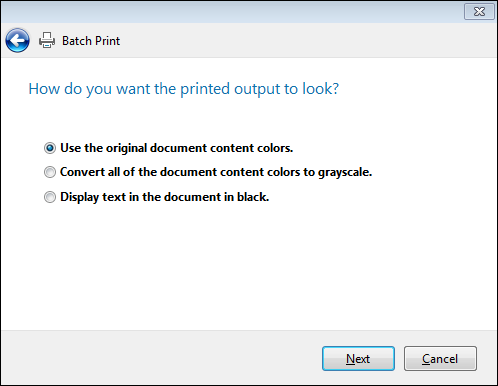Click blank white area below the radio options
The width and height of the screenshot is (498, 386).
[249, 267]
